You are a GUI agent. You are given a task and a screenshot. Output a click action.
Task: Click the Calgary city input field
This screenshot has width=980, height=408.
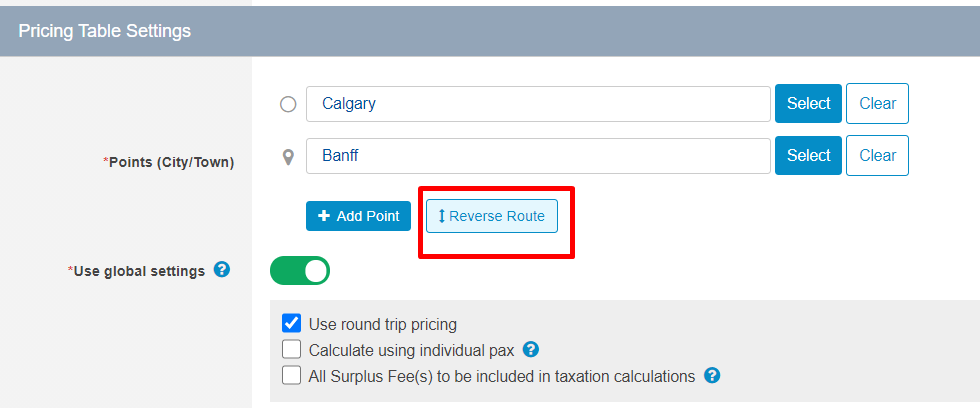point(538,104)
